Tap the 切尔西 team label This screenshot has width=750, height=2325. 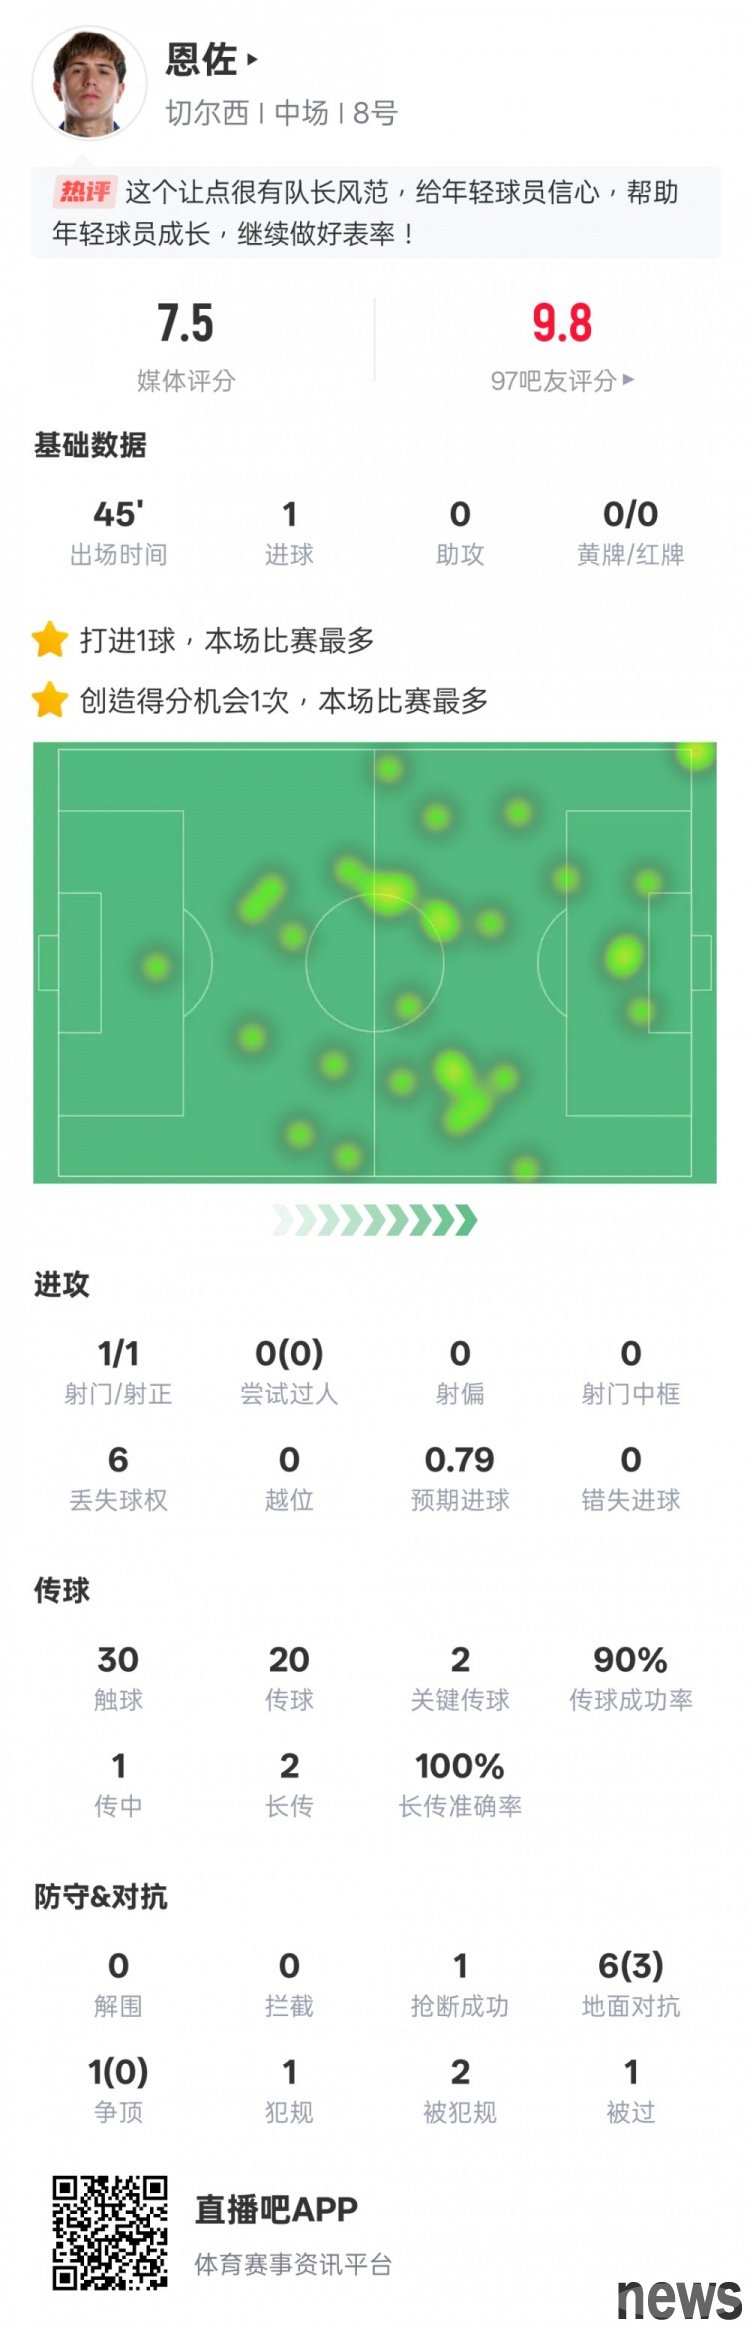pos(207,113)
